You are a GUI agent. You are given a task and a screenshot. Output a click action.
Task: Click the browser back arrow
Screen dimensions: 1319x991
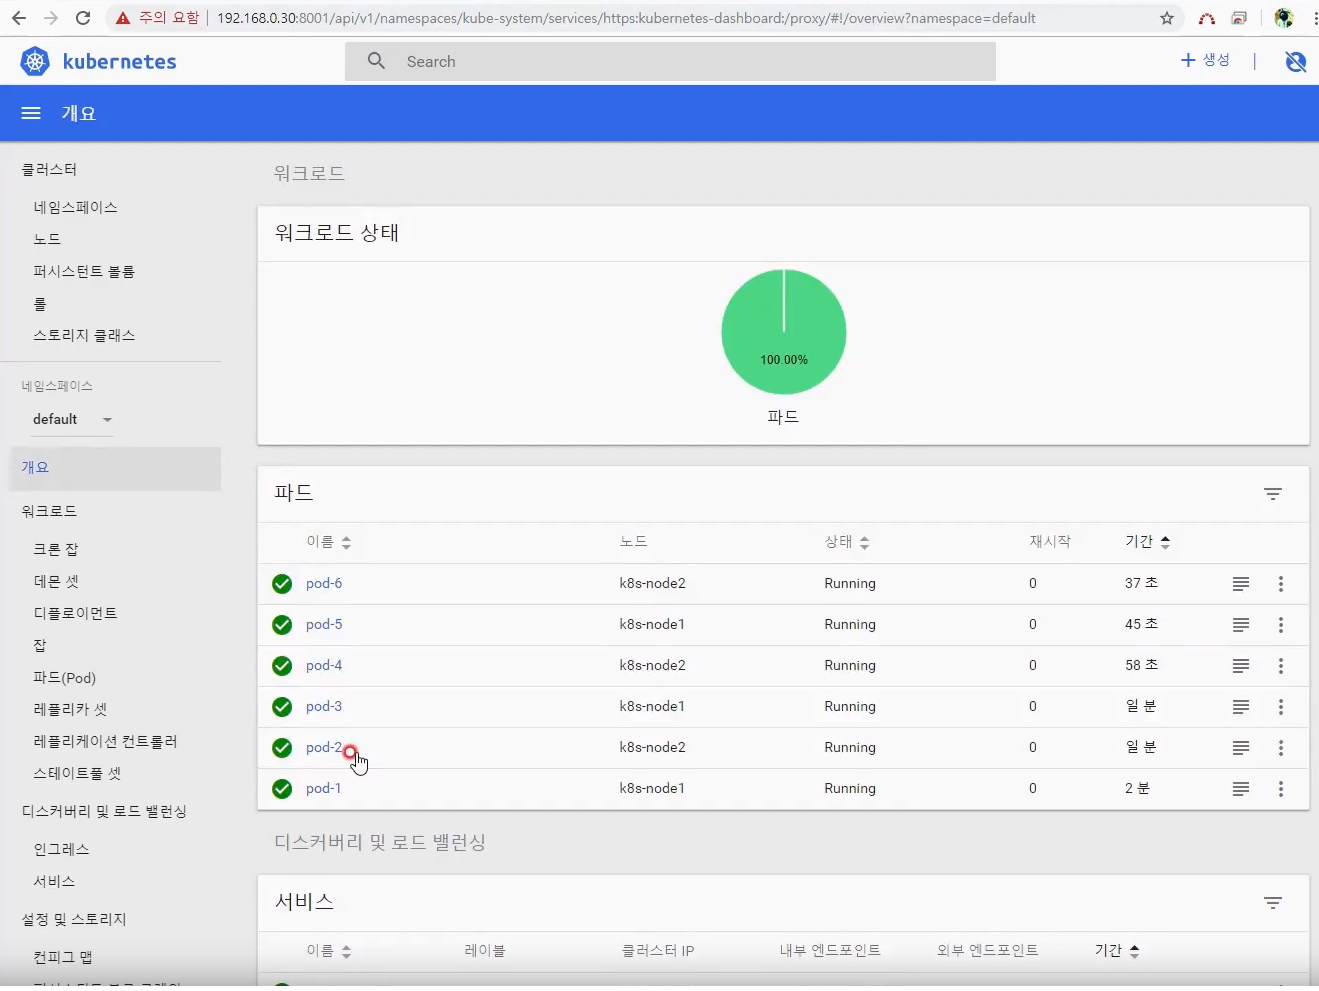pyautogui.click(x=19, y=18)
